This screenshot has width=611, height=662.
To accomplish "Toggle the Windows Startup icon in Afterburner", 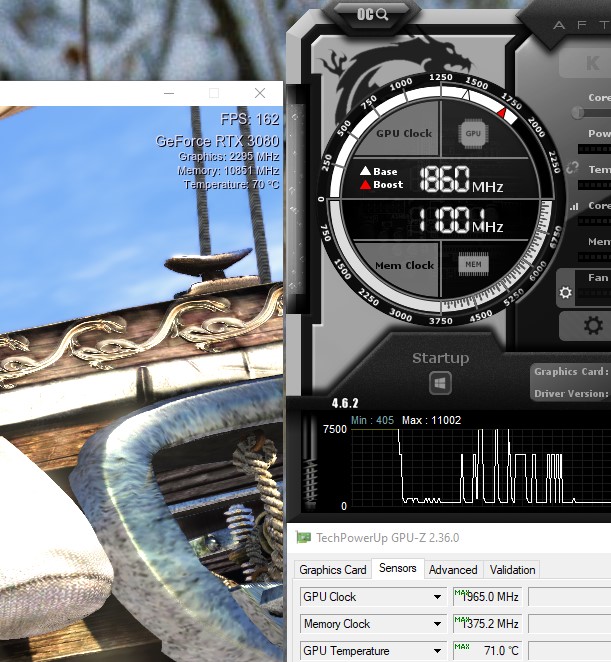I will (440, 383).
